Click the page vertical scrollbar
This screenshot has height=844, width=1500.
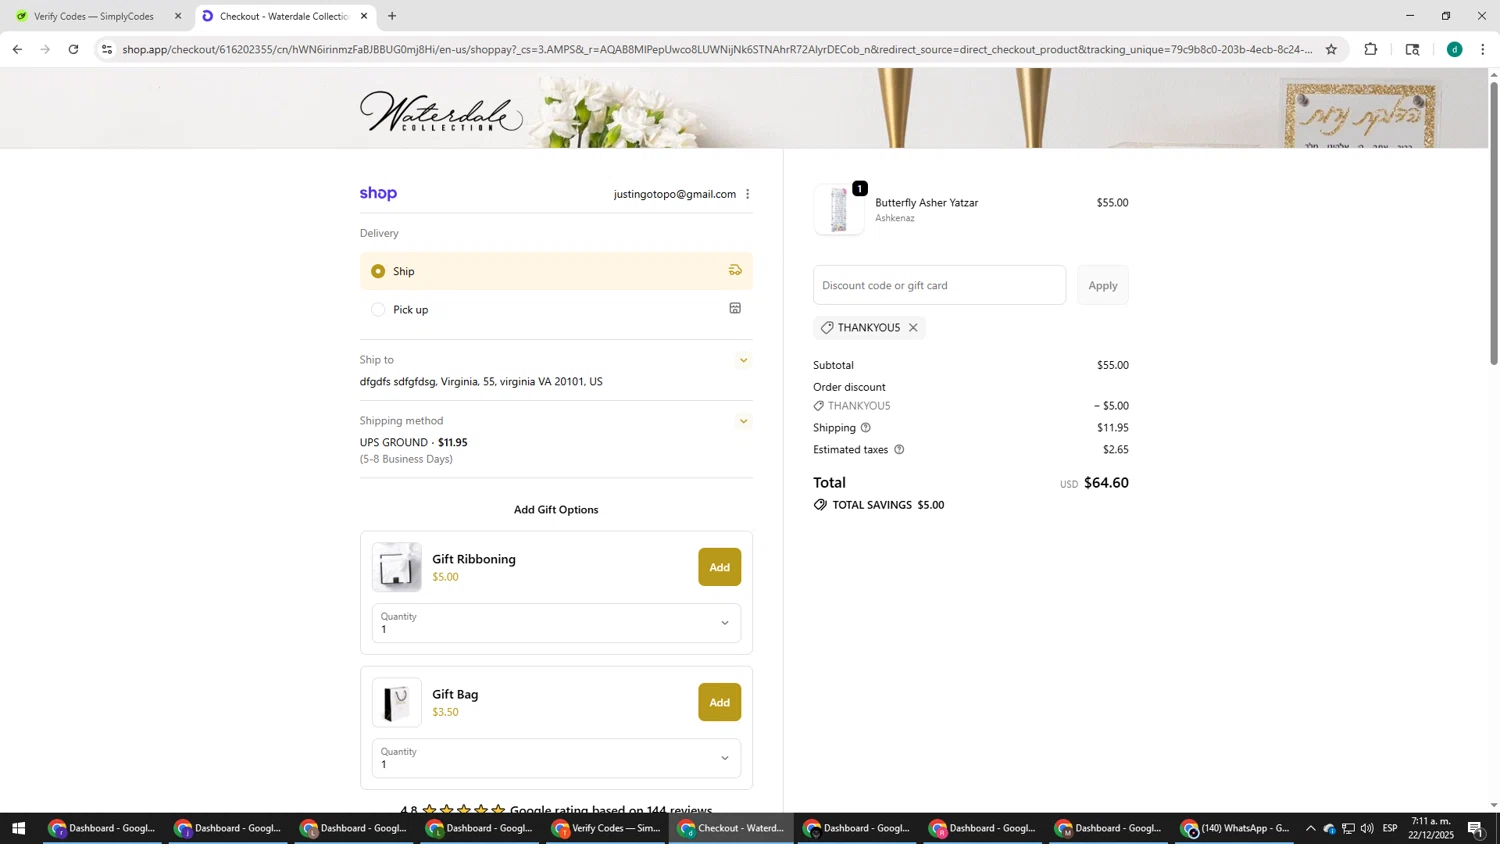click(1494, 222)
